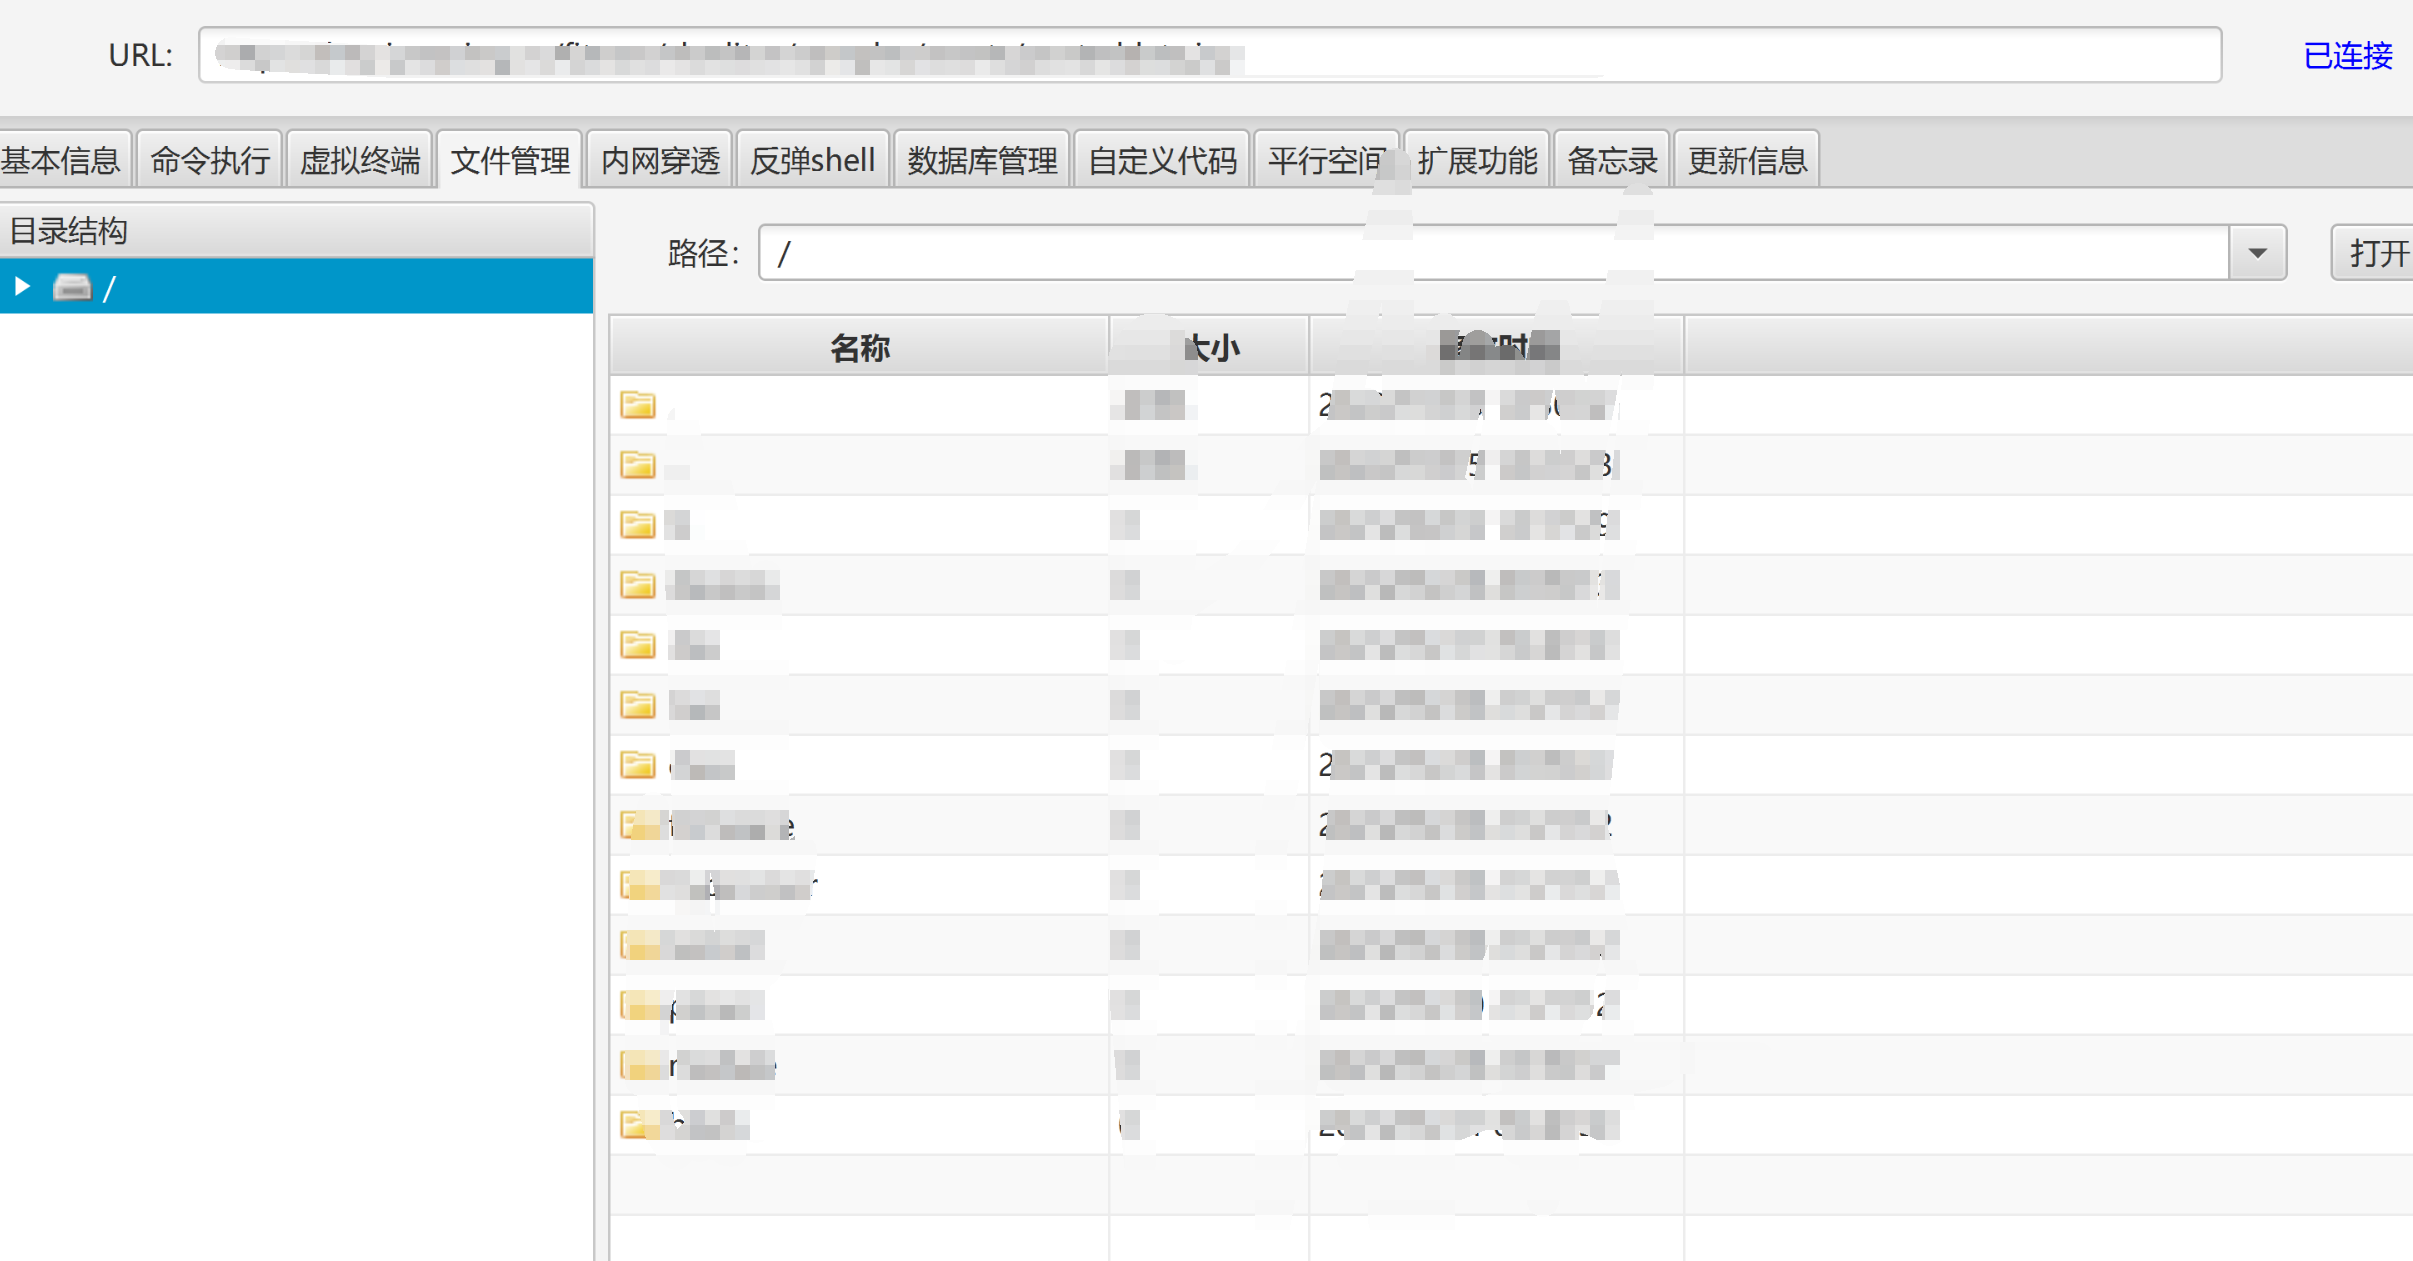2413x1261 pixels.
Task: Click the URL input field
Action: point(1210,55)
